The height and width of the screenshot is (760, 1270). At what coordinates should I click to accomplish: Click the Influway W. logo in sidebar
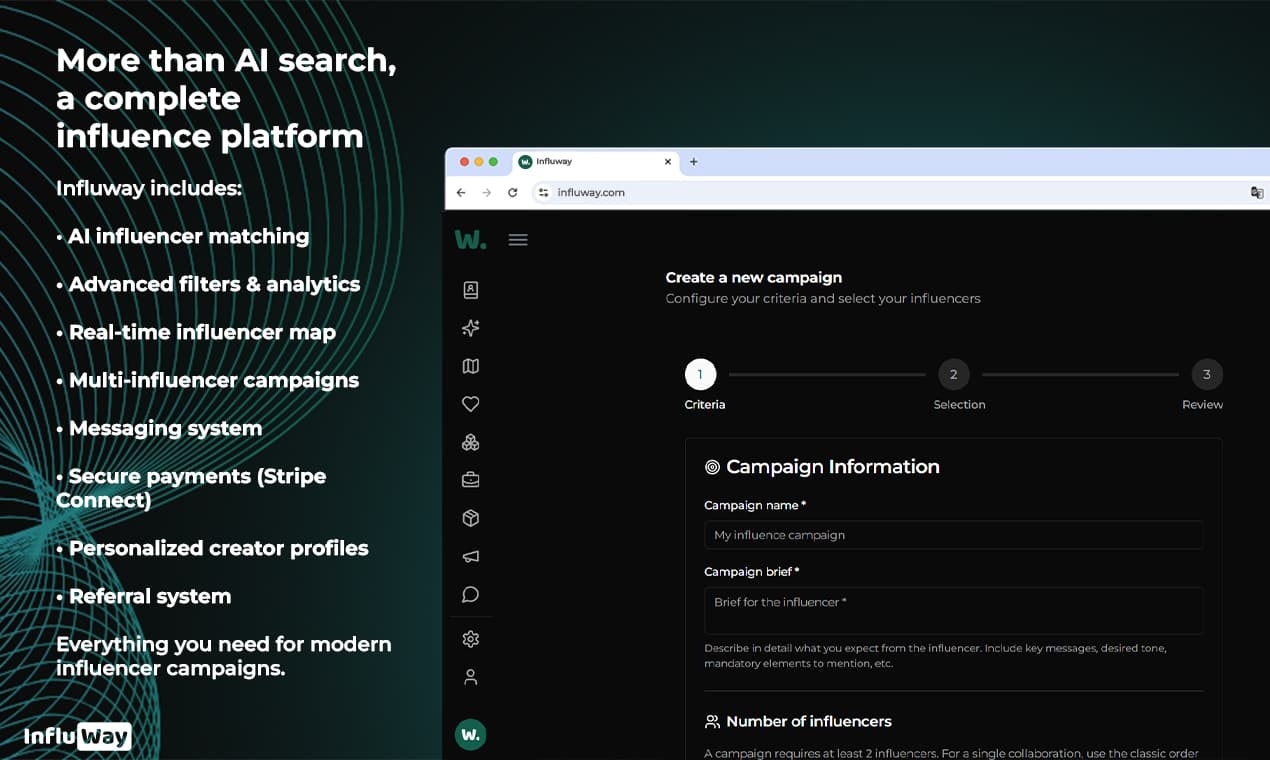point(470,240)
